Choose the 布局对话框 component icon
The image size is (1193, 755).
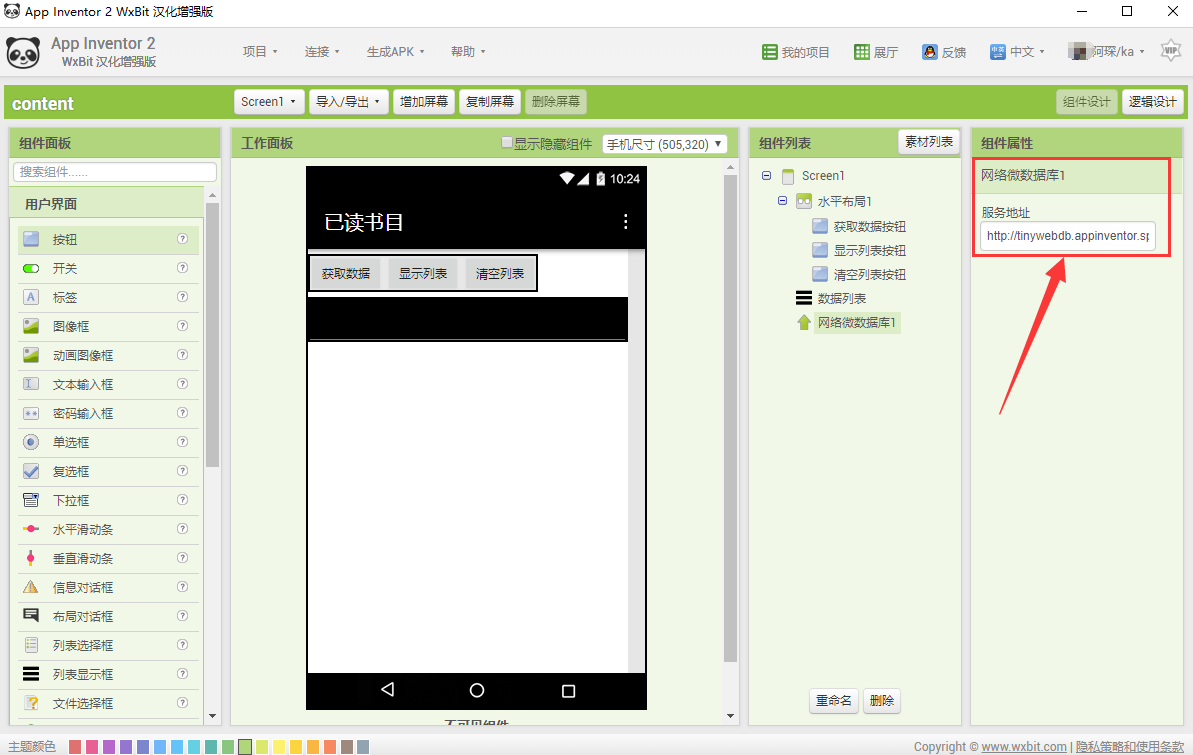coord(30,616)
